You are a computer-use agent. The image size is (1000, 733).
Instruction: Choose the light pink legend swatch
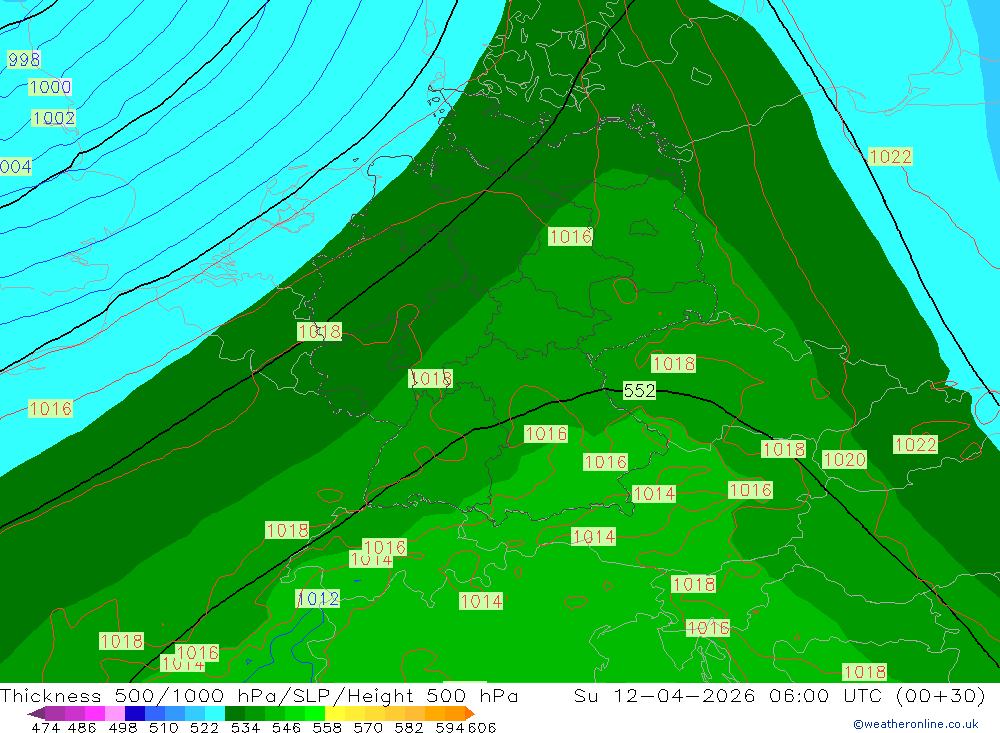[x=115, y=713]
